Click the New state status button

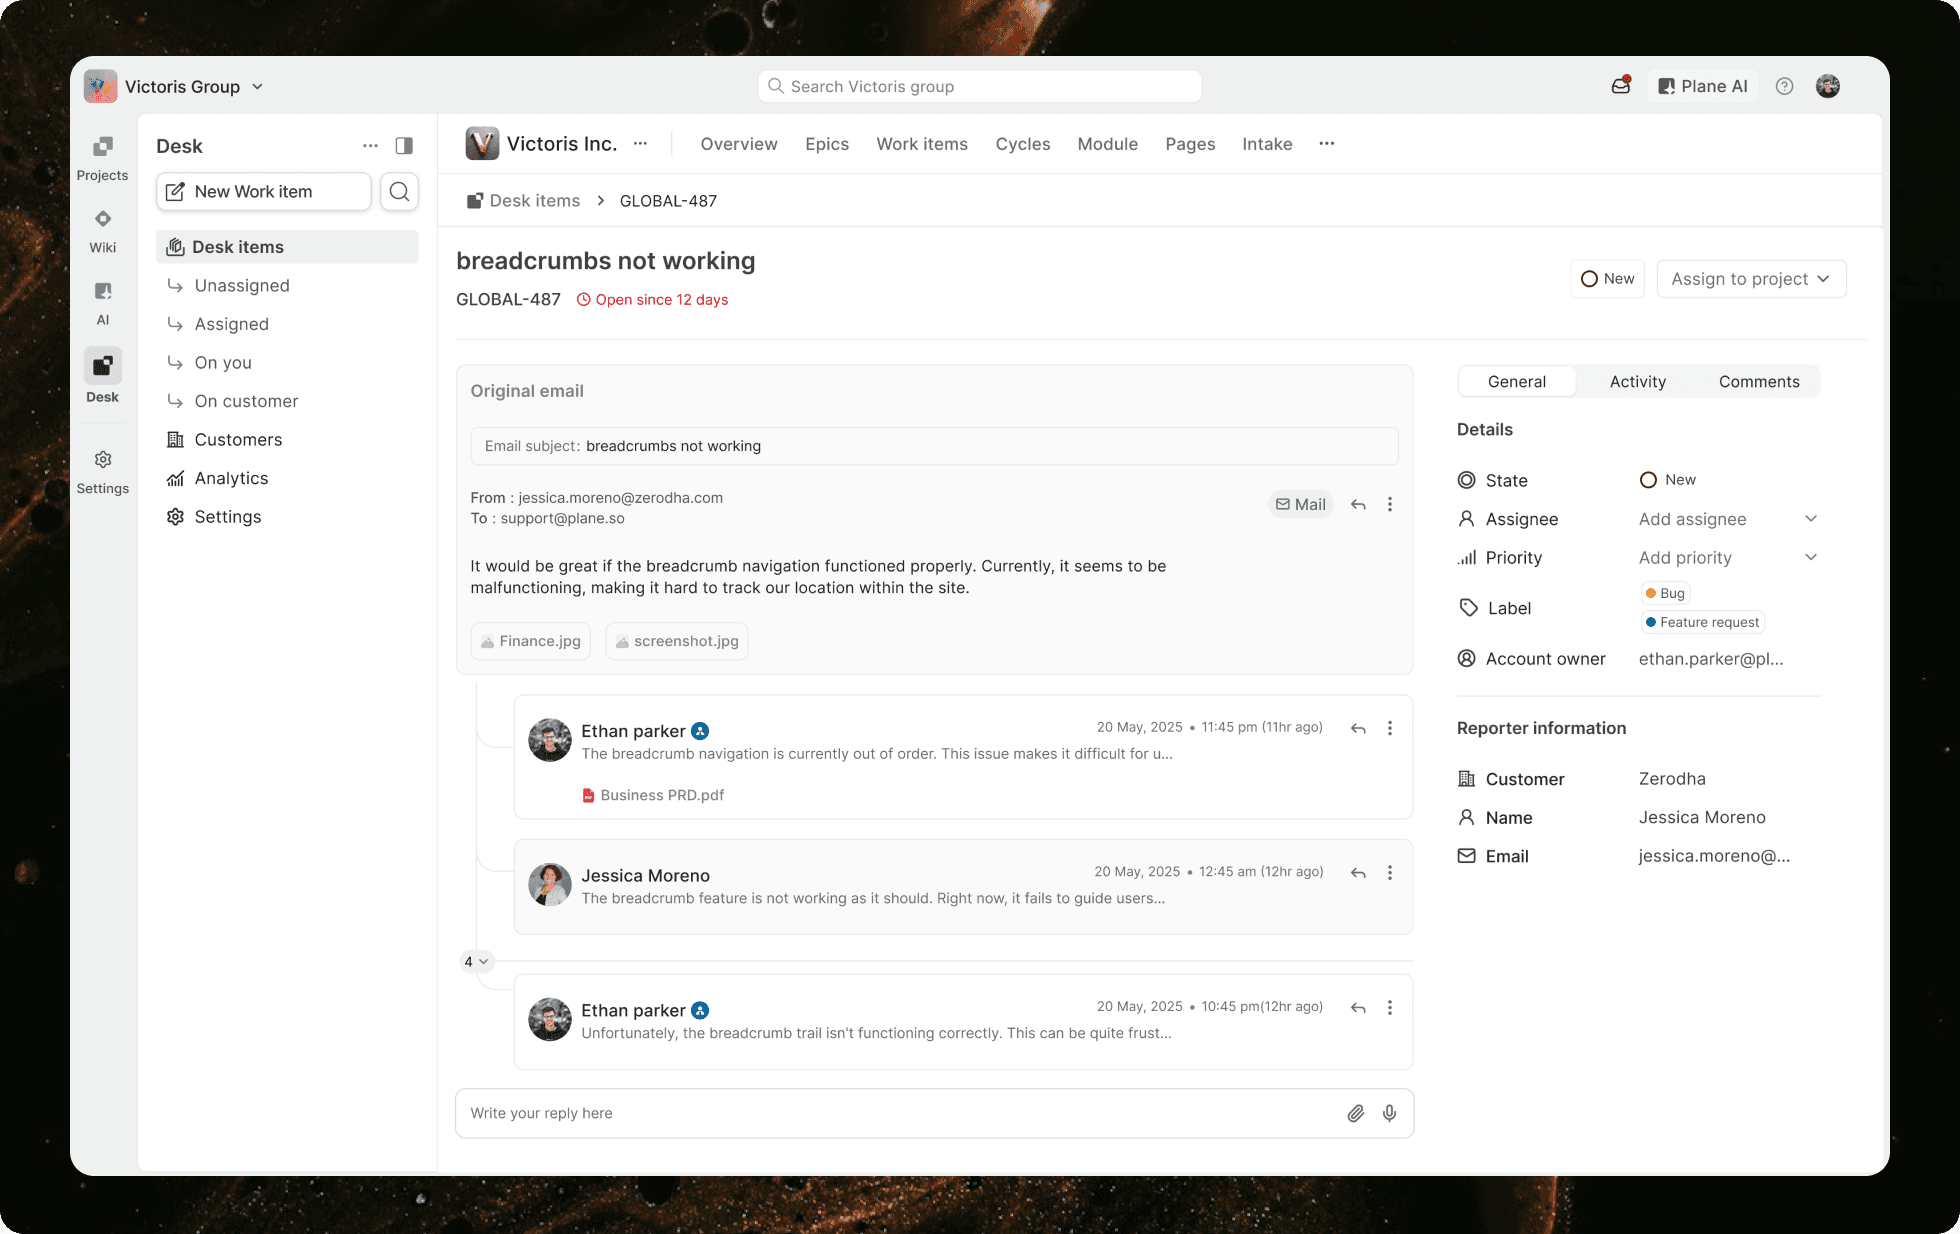click(x=1607, y=279)
